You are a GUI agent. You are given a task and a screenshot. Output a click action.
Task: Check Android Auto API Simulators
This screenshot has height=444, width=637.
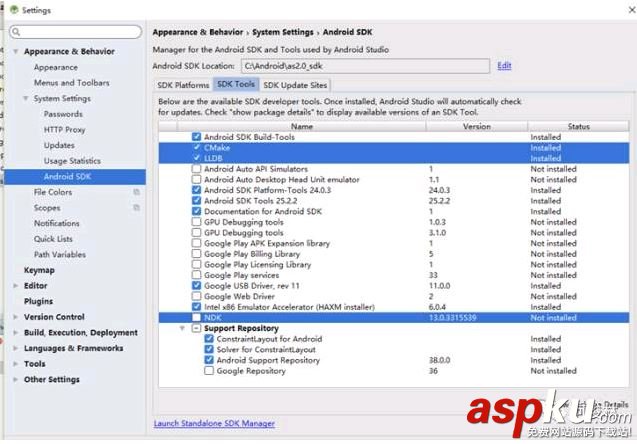click(197, 169)
